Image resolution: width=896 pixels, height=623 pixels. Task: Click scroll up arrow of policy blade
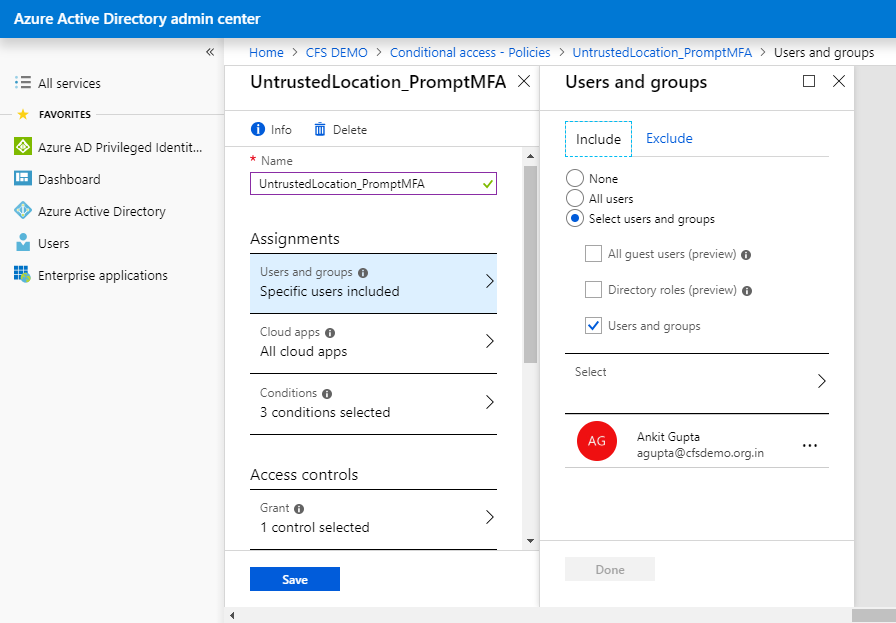pos(530,156)
